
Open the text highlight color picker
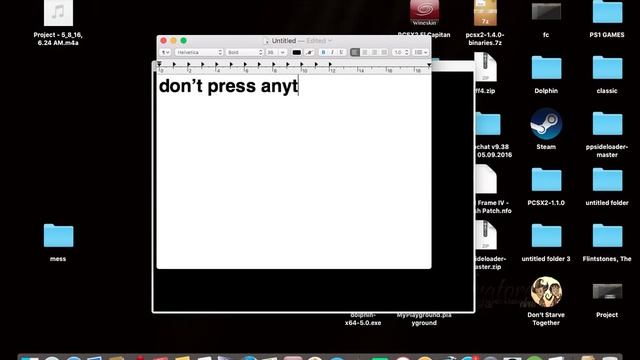point(309,52)
